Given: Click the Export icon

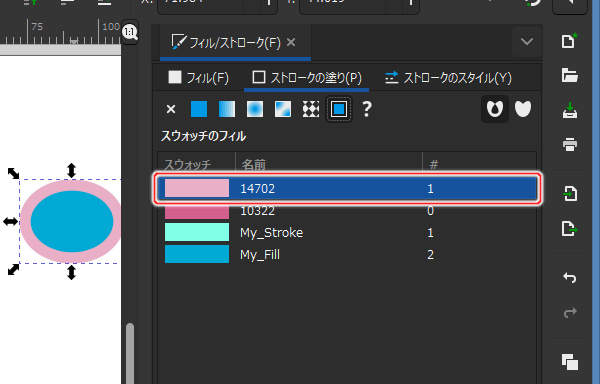Looking at the screenshot, I should pos(570,229).
